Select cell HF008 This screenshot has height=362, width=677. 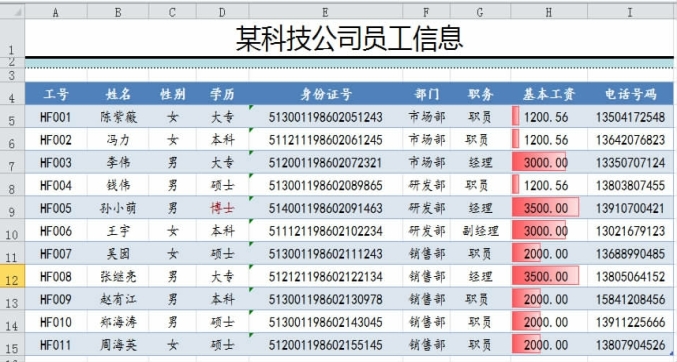click(56, 276)
